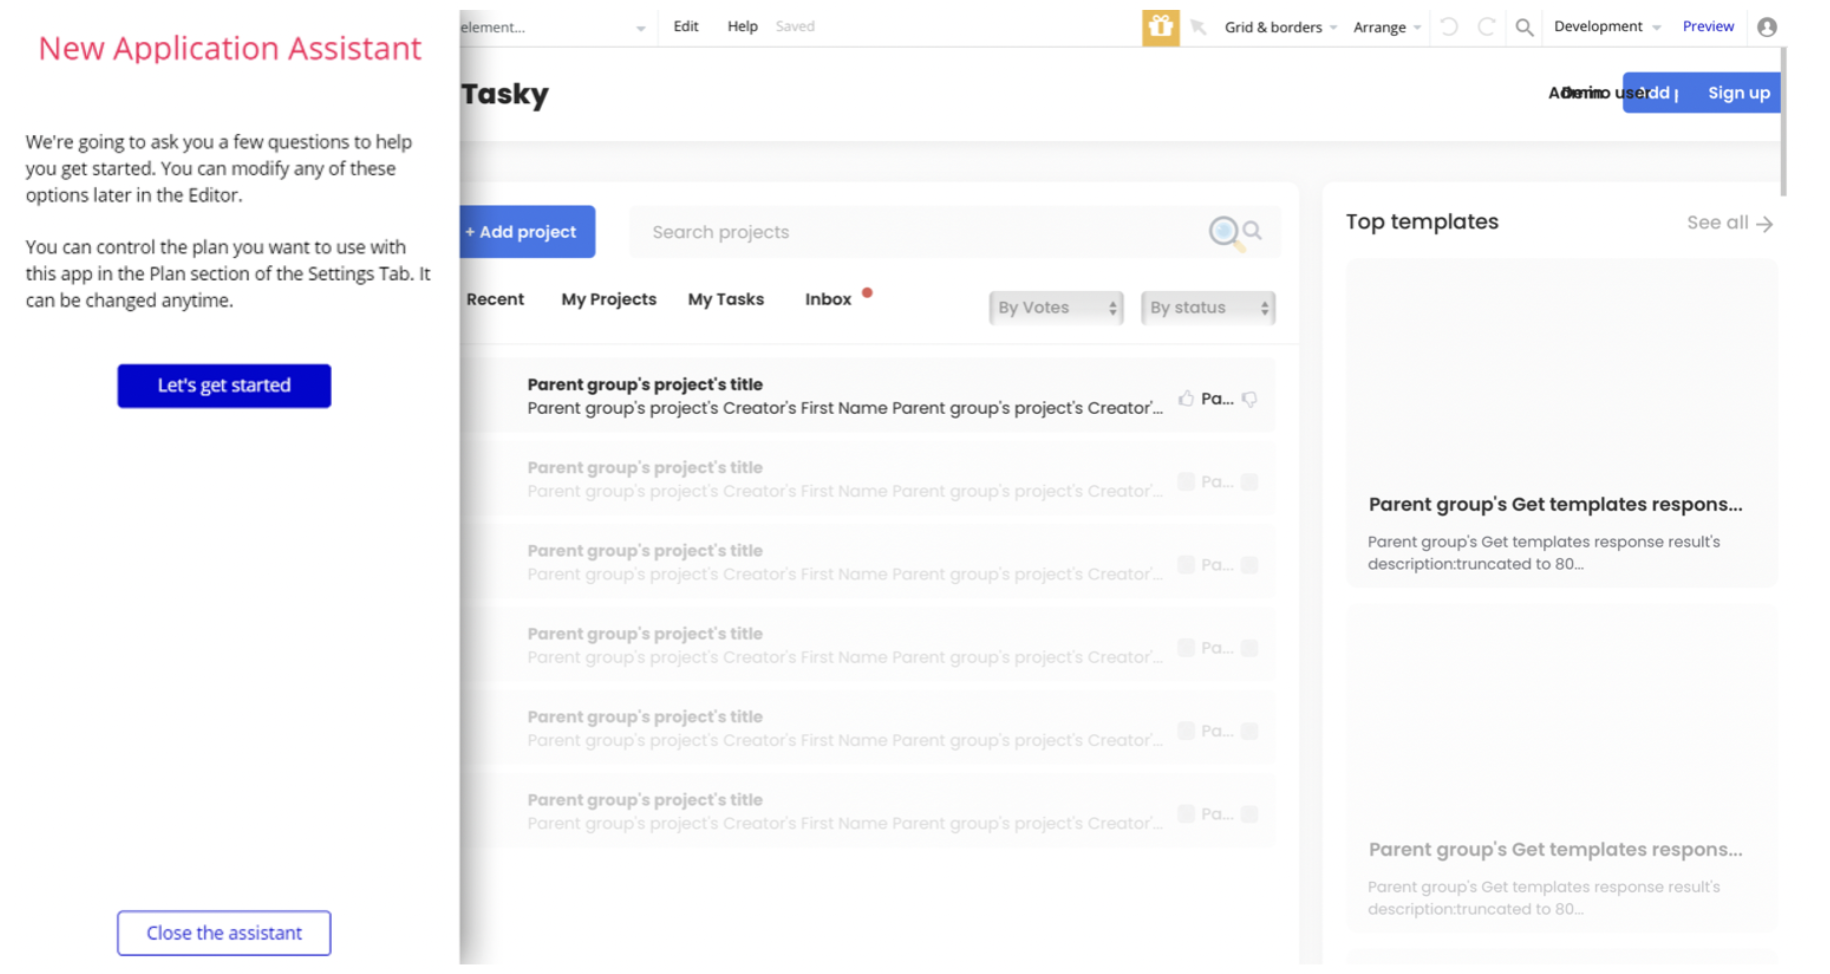This screenshot has width=1830, height=974.
Task: Click the redo arrow in toolbar
Action: click(x=1487, y=27)
